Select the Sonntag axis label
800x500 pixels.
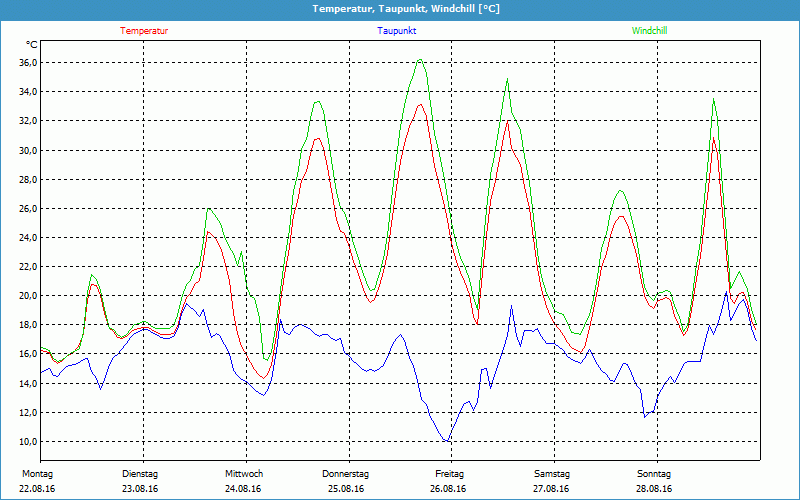pos(654,474)
